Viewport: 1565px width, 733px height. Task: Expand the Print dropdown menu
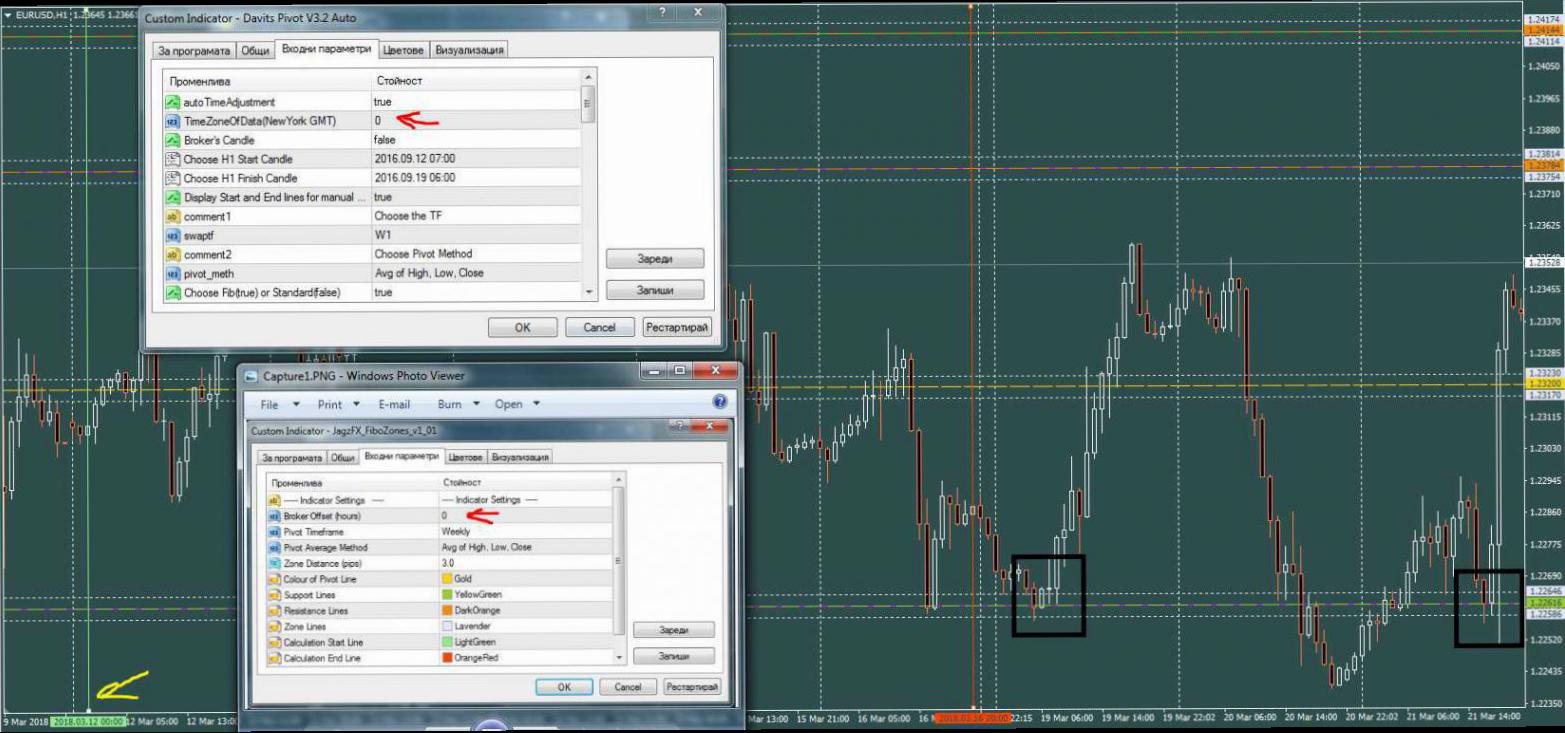point(338,405)
